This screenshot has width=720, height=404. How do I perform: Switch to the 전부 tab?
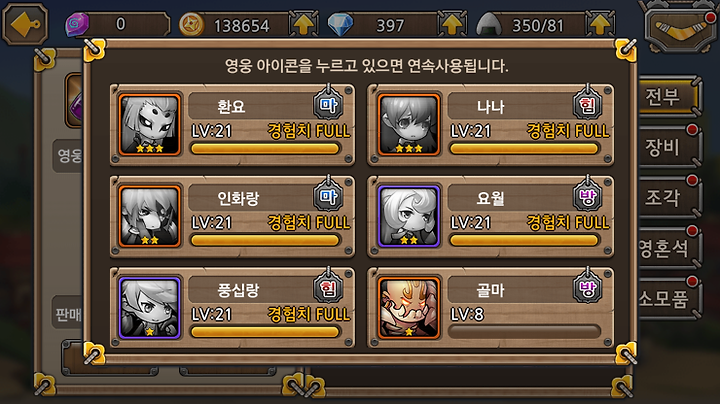click(668, 97)
